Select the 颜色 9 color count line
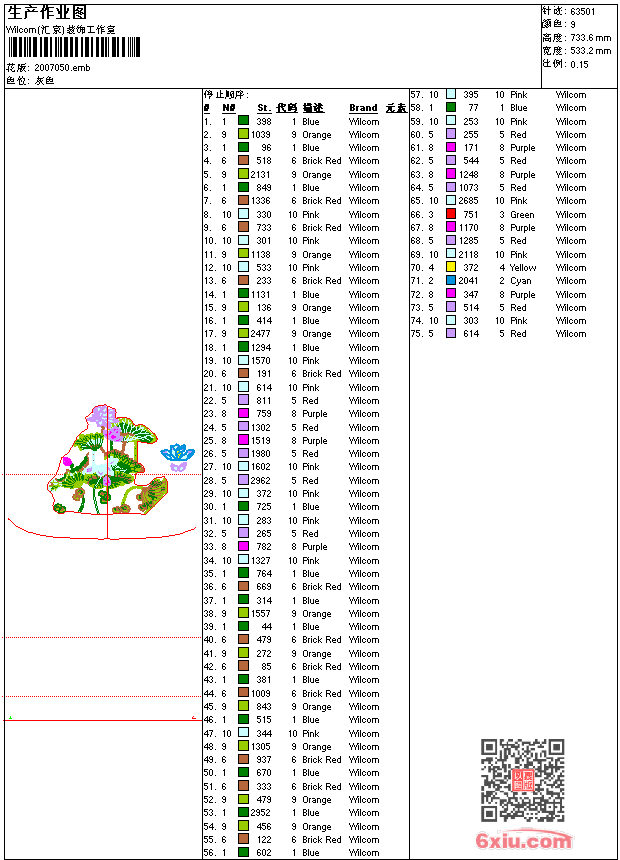Screen dimensions: 620x860 click(559, 24)
